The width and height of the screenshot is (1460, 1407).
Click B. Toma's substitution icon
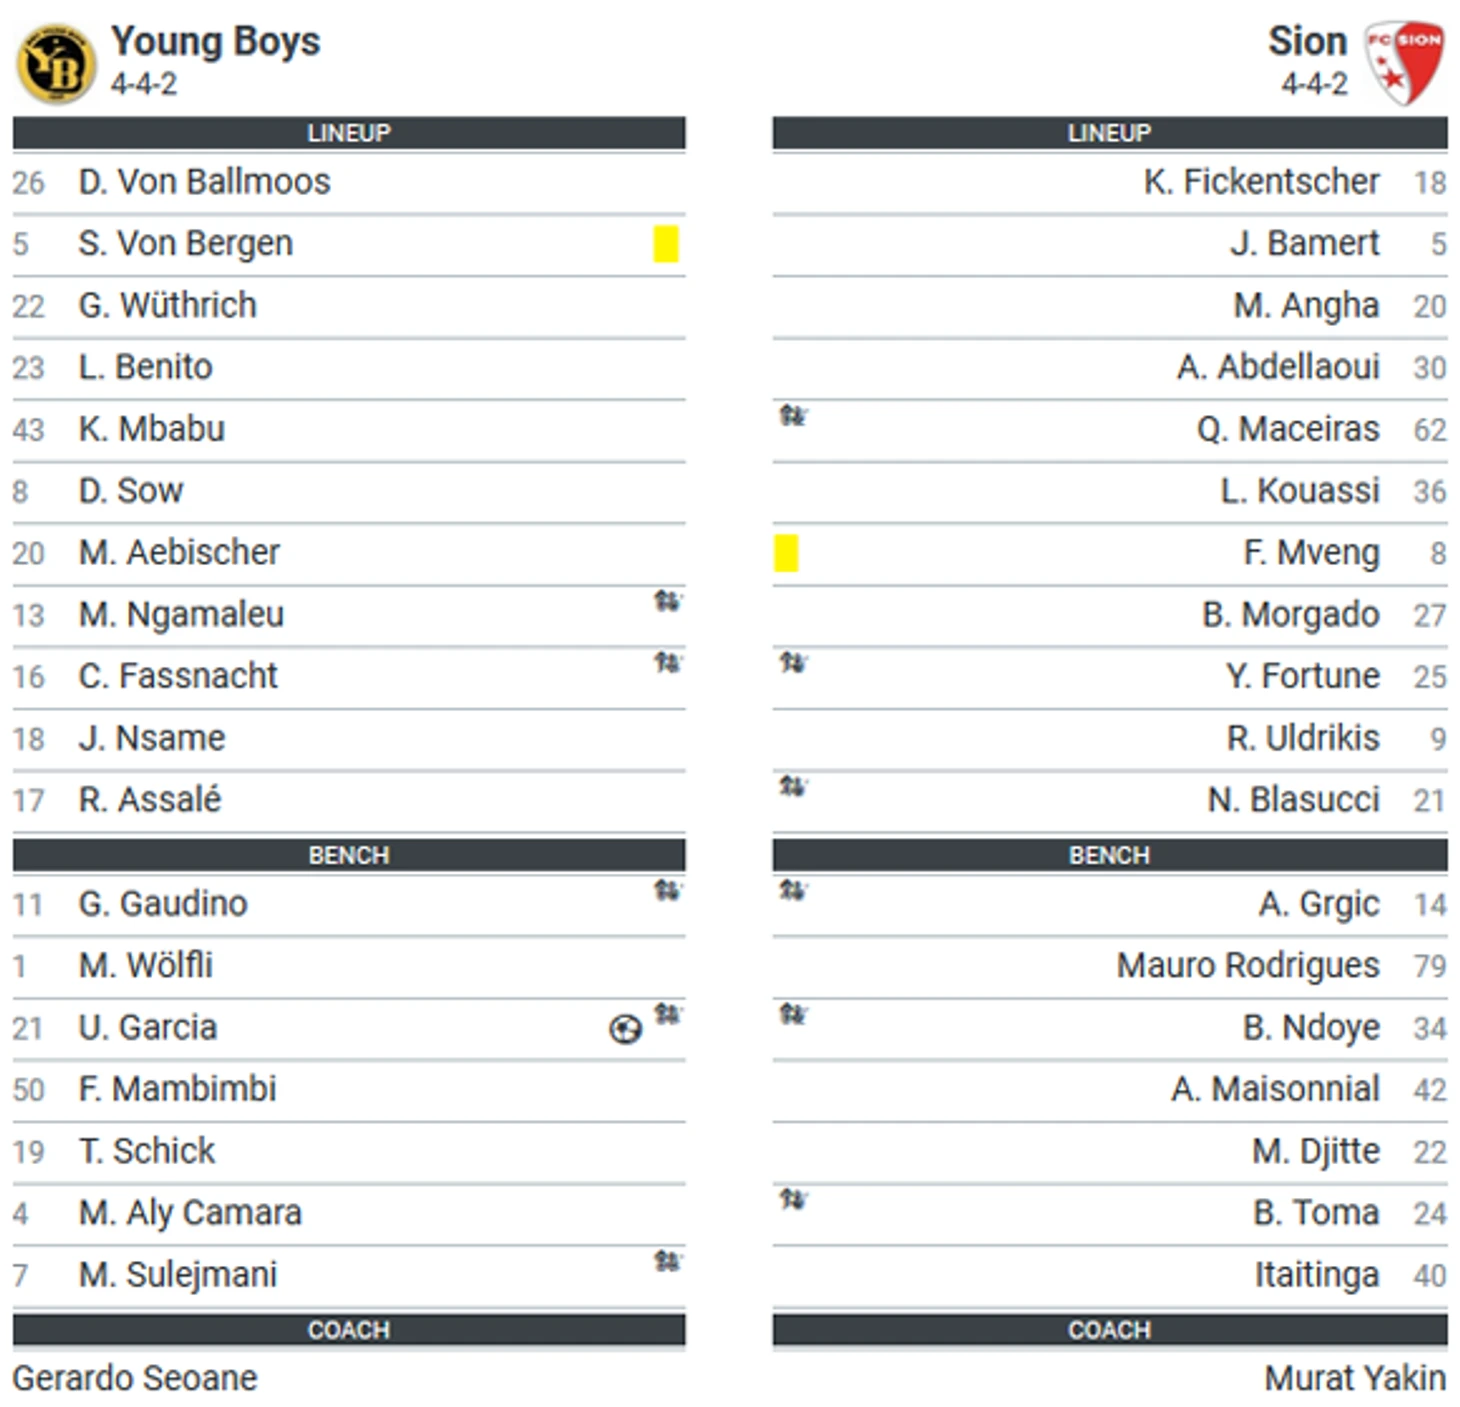(x=793, y=1199)
